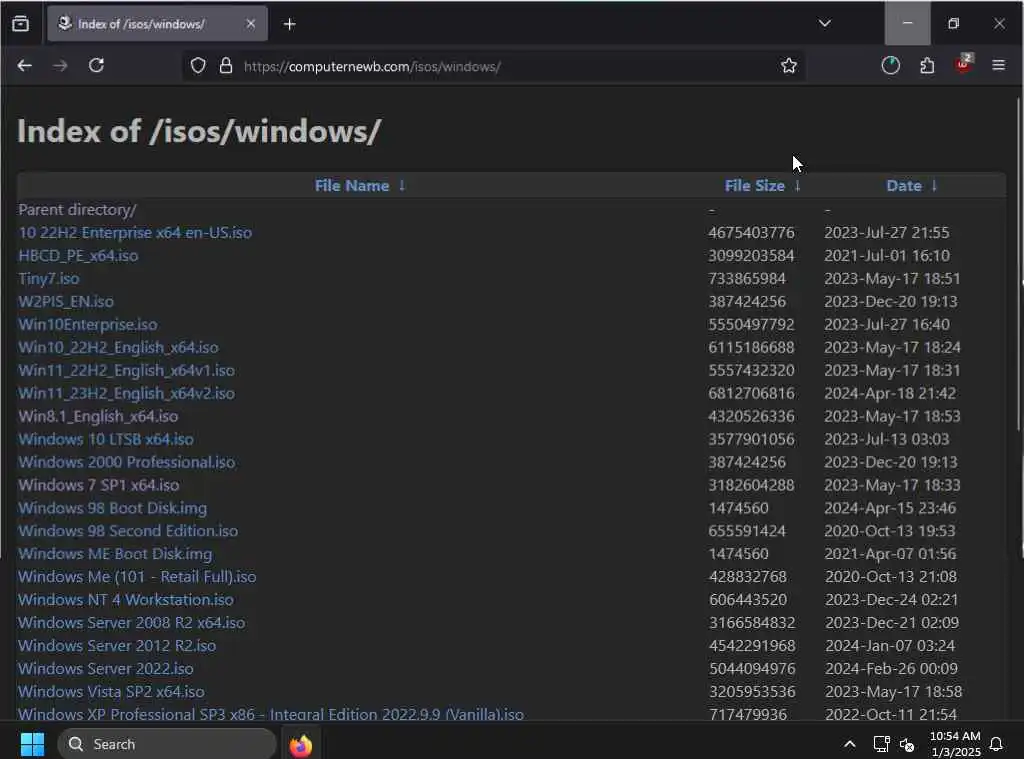Show site security padlock info
This screenshot has height=759, width=1024.
tap(226, 66)
